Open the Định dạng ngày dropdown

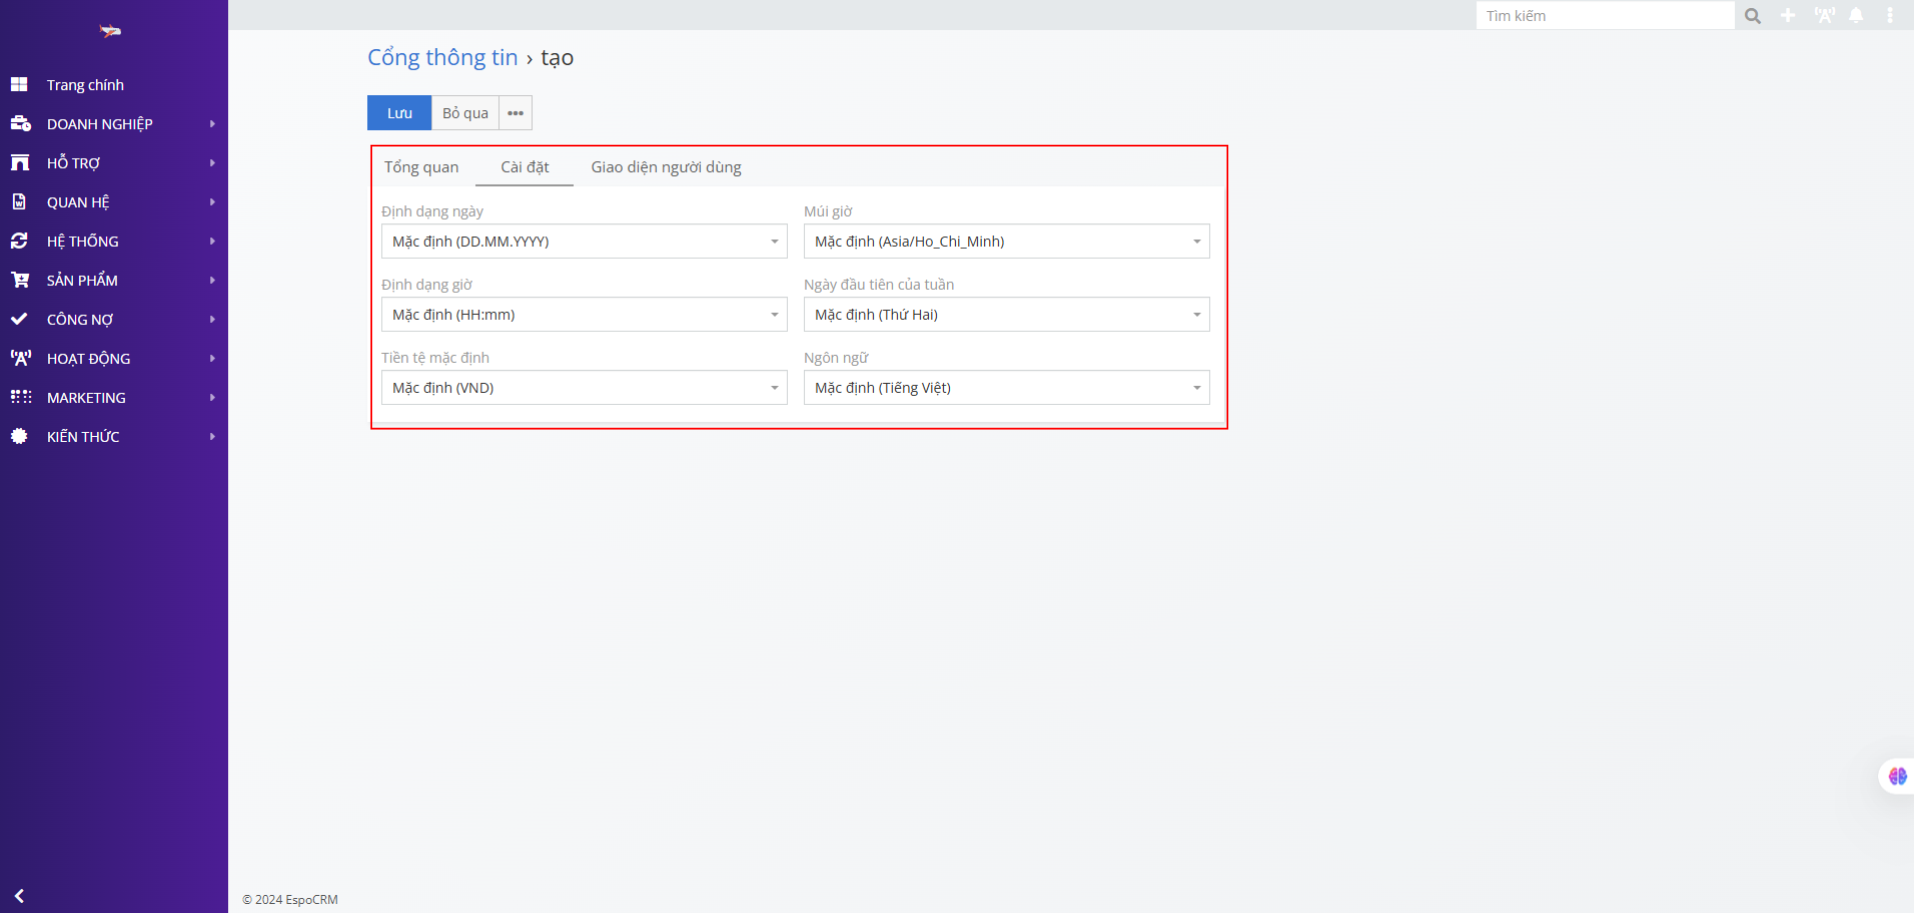click(583, 241)
